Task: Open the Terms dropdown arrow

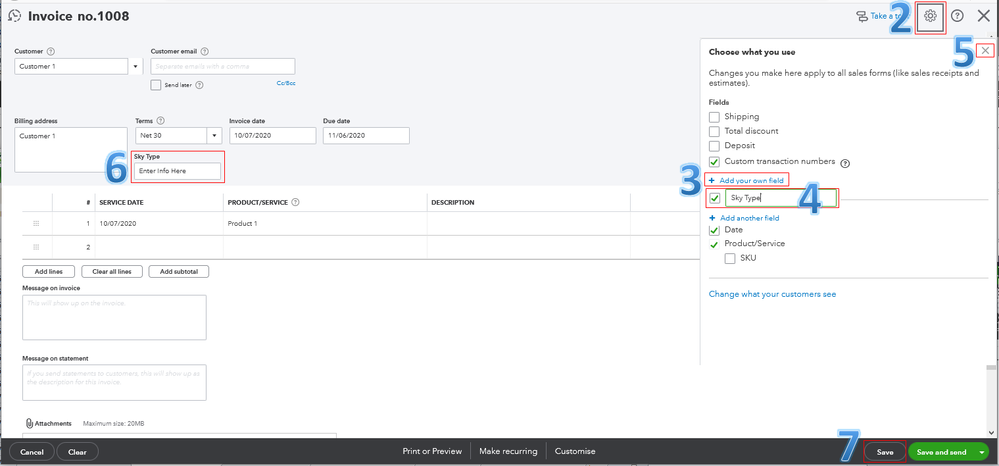Action: pyautogui.click(x=214, y=136)
